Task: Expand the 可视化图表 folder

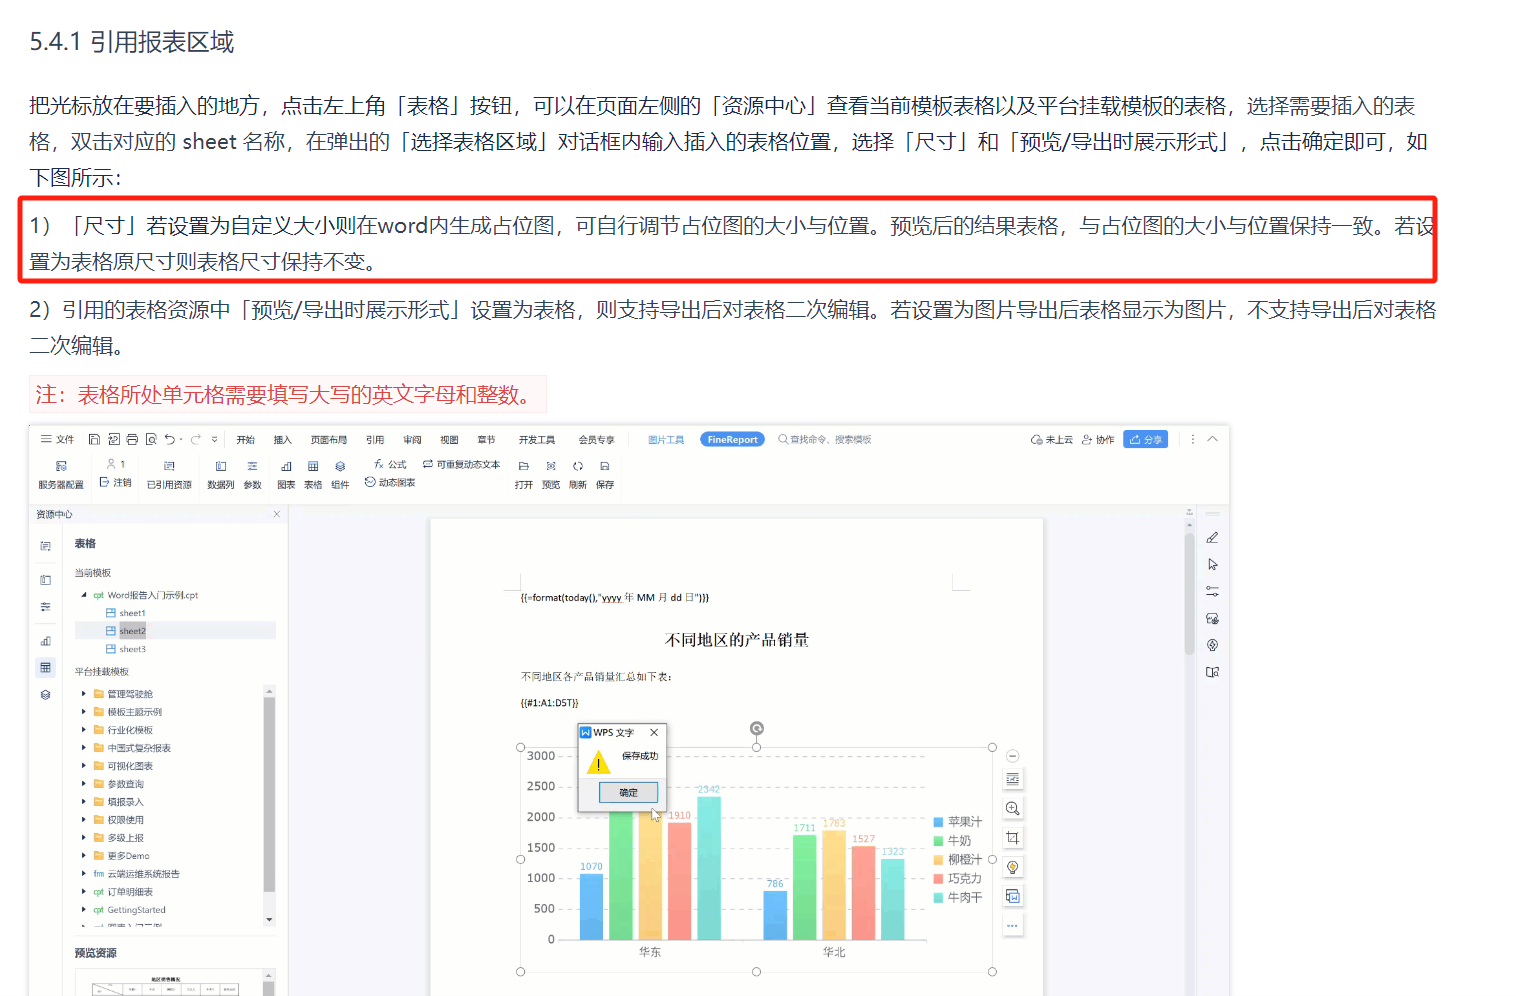Action: coord(84,766)
